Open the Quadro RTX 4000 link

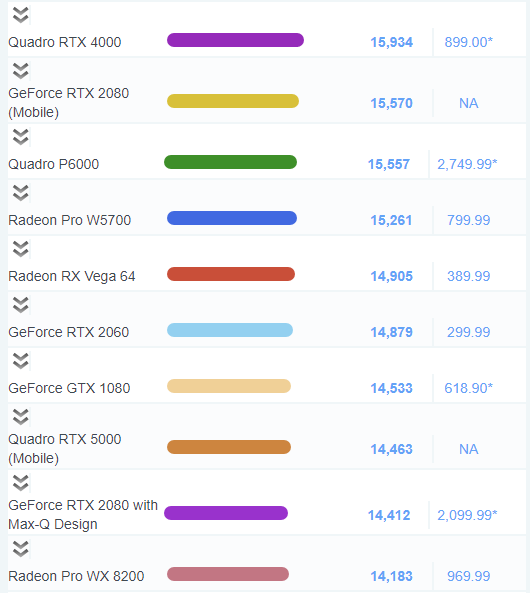65,42
